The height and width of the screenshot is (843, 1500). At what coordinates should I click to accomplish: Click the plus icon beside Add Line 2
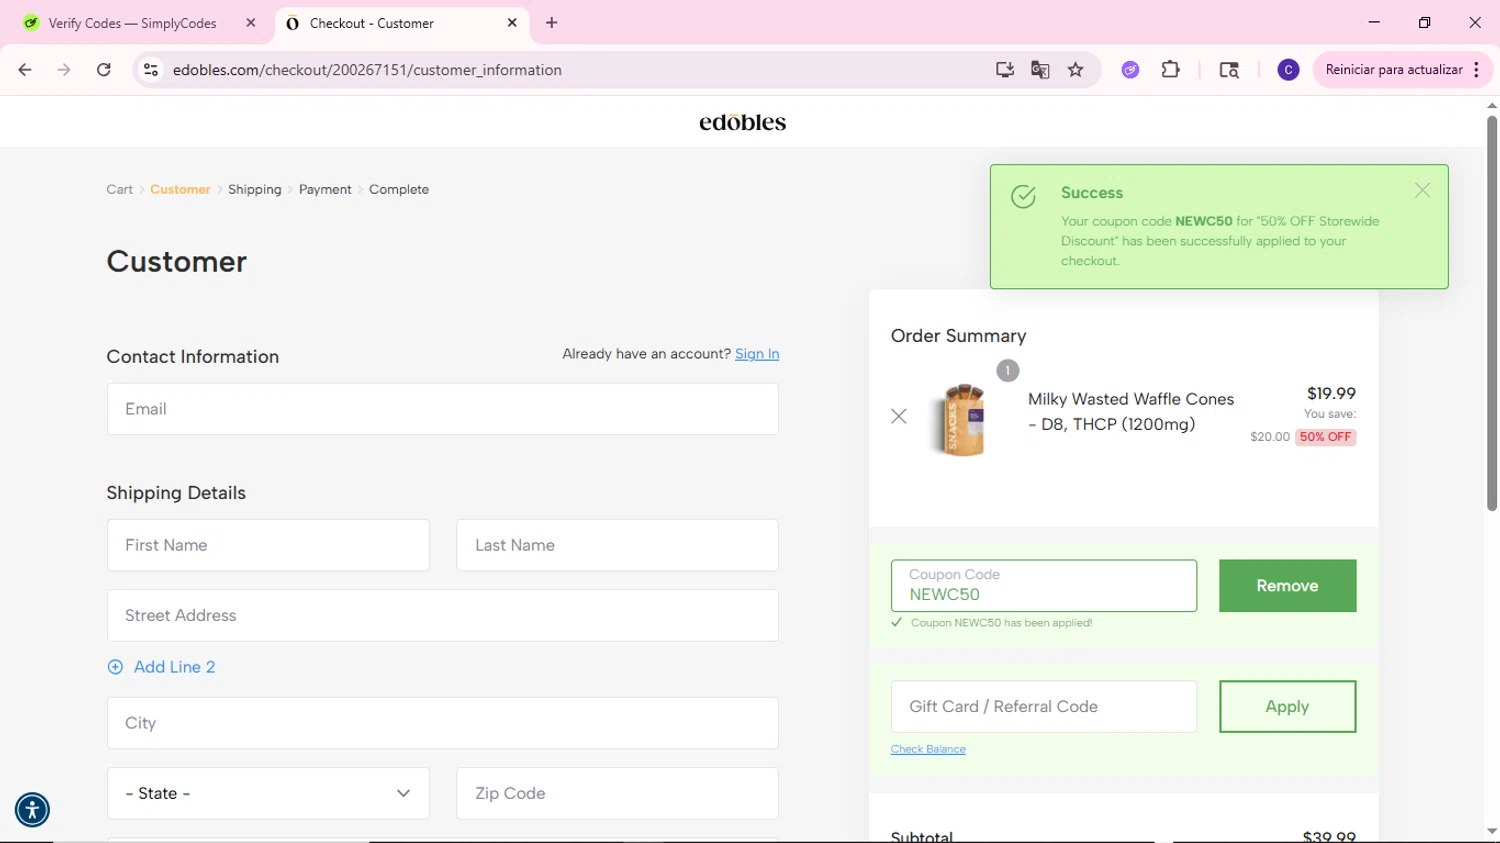115,667
